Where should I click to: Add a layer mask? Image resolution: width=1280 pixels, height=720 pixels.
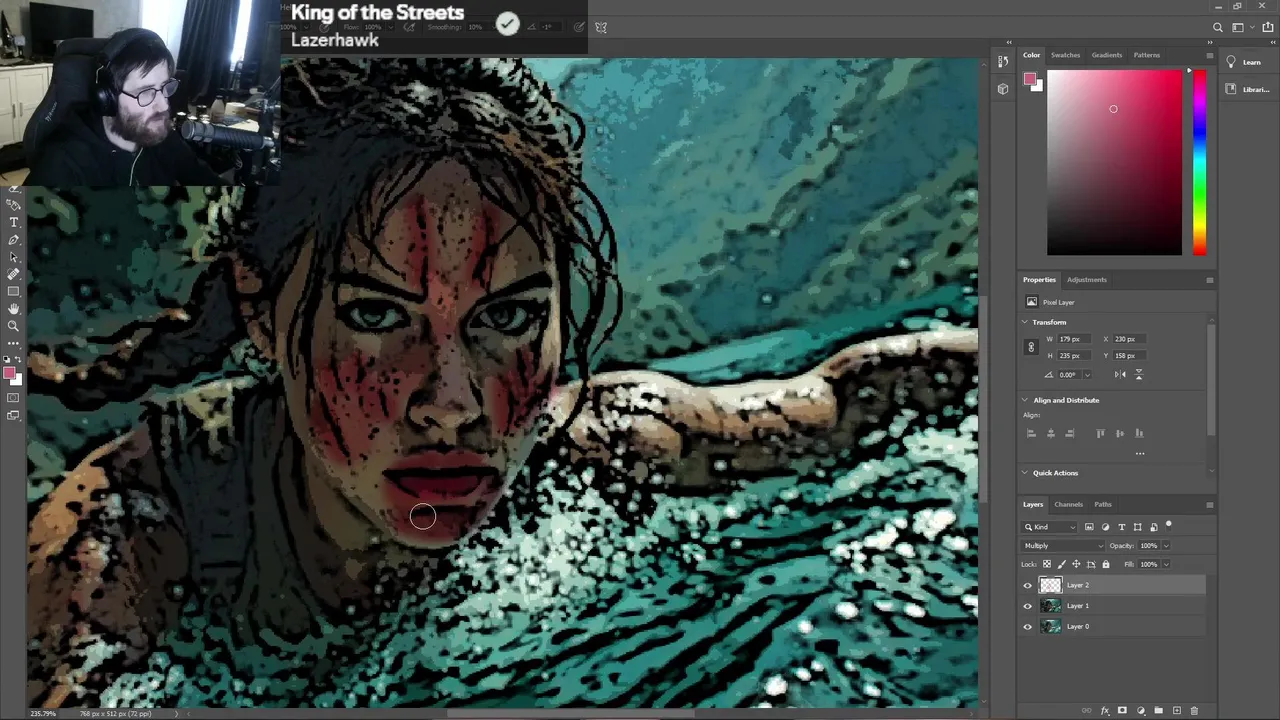click(1122, 711)
